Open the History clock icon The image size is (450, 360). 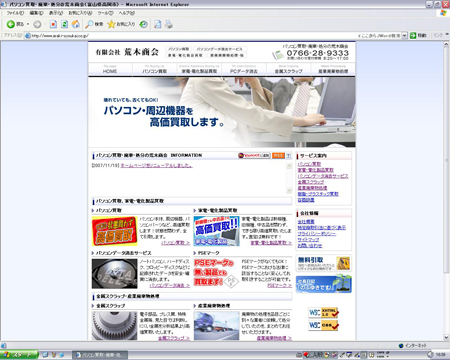144,24
